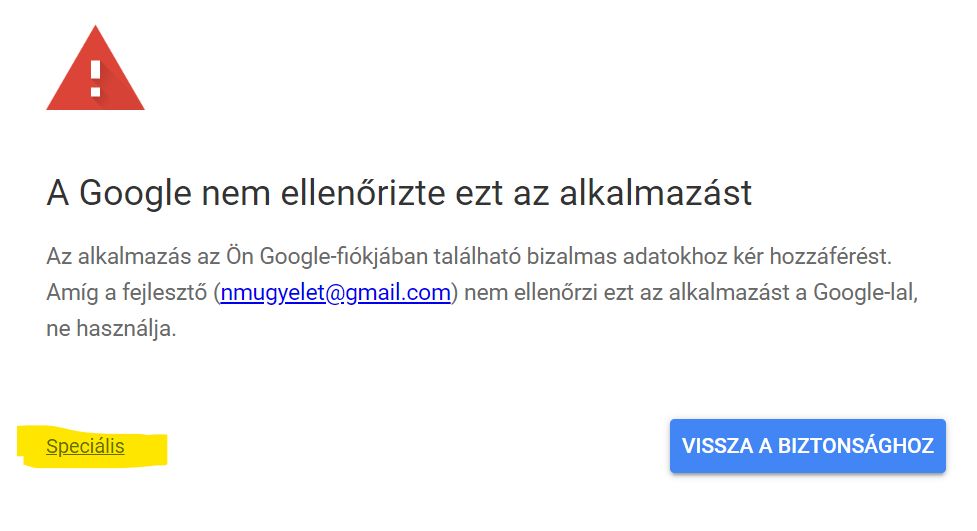This screenshot has height=531, width=977.
Task: Click the word "Amíg" starting the second line
Action: (x=68, y=293)
